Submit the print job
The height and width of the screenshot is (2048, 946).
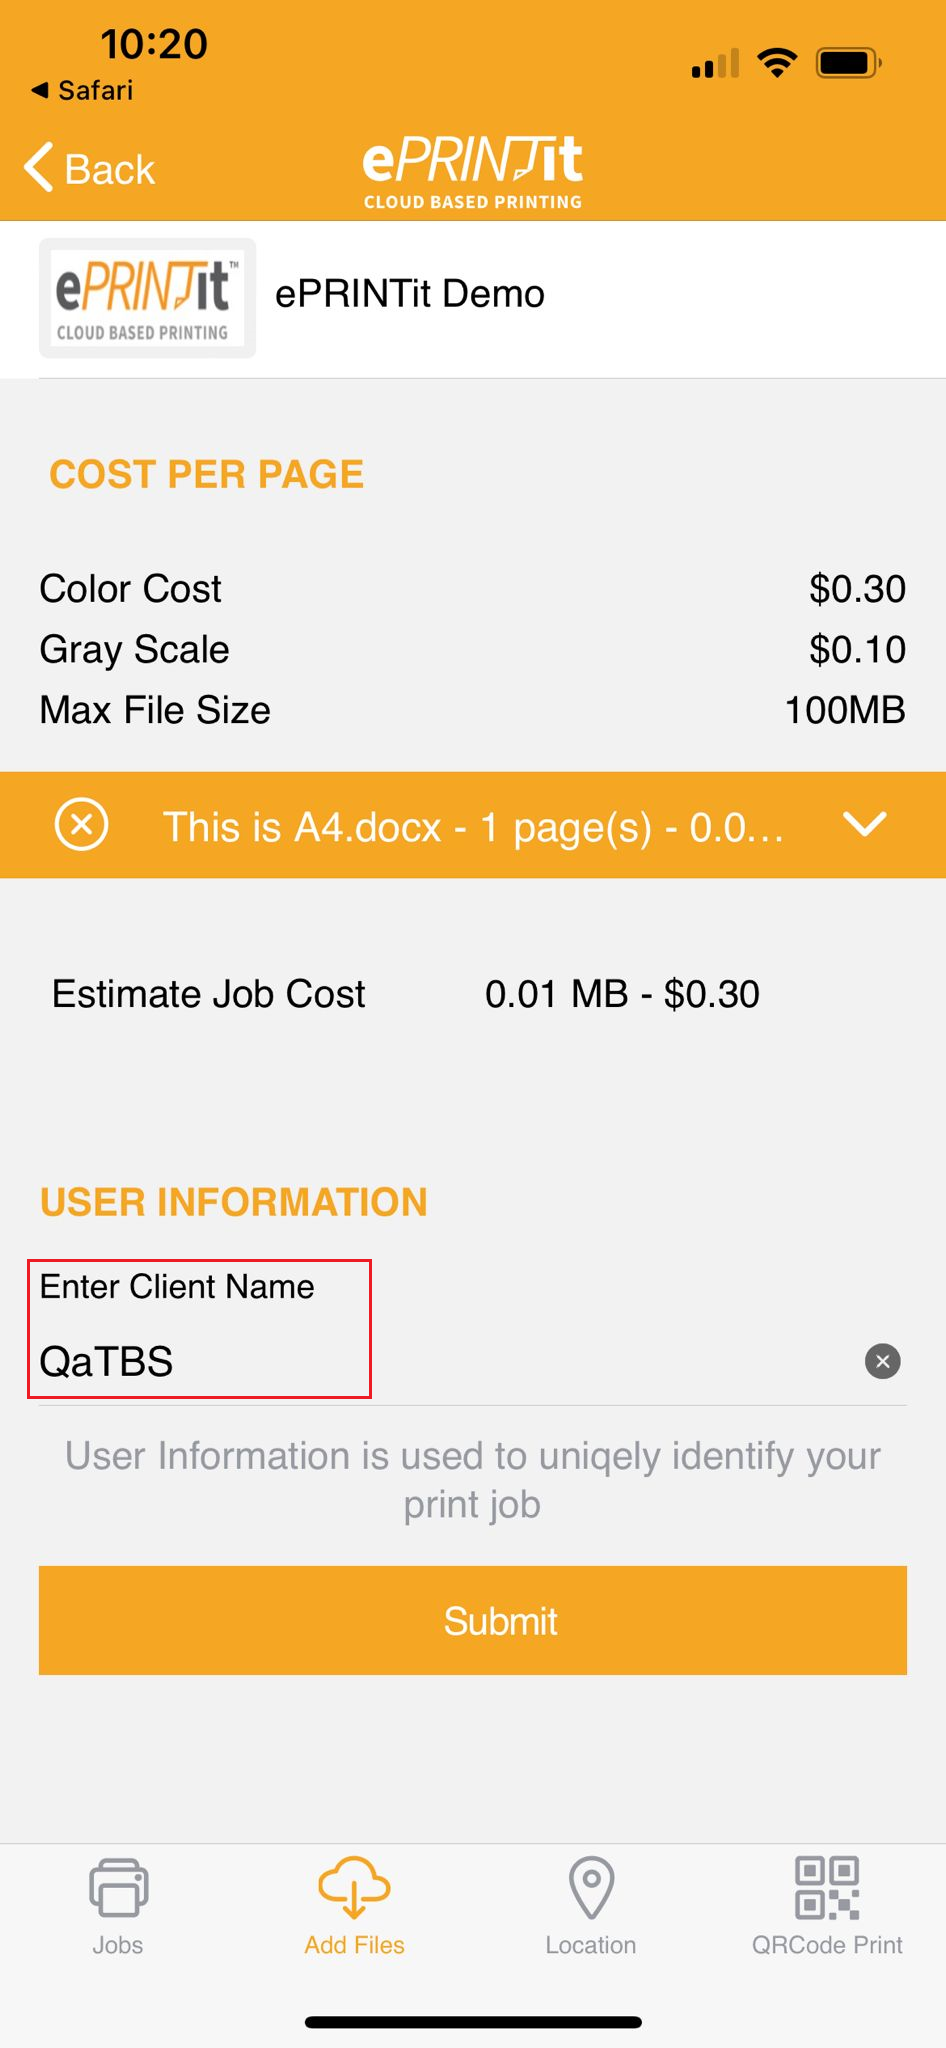pyautogui.click(x=473, y=1620)
